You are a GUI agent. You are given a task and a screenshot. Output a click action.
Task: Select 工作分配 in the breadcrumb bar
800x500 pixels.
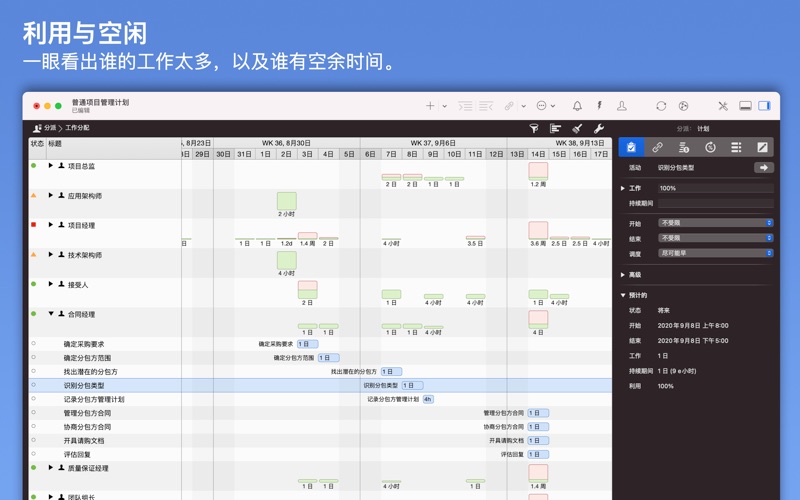(77, 128)
